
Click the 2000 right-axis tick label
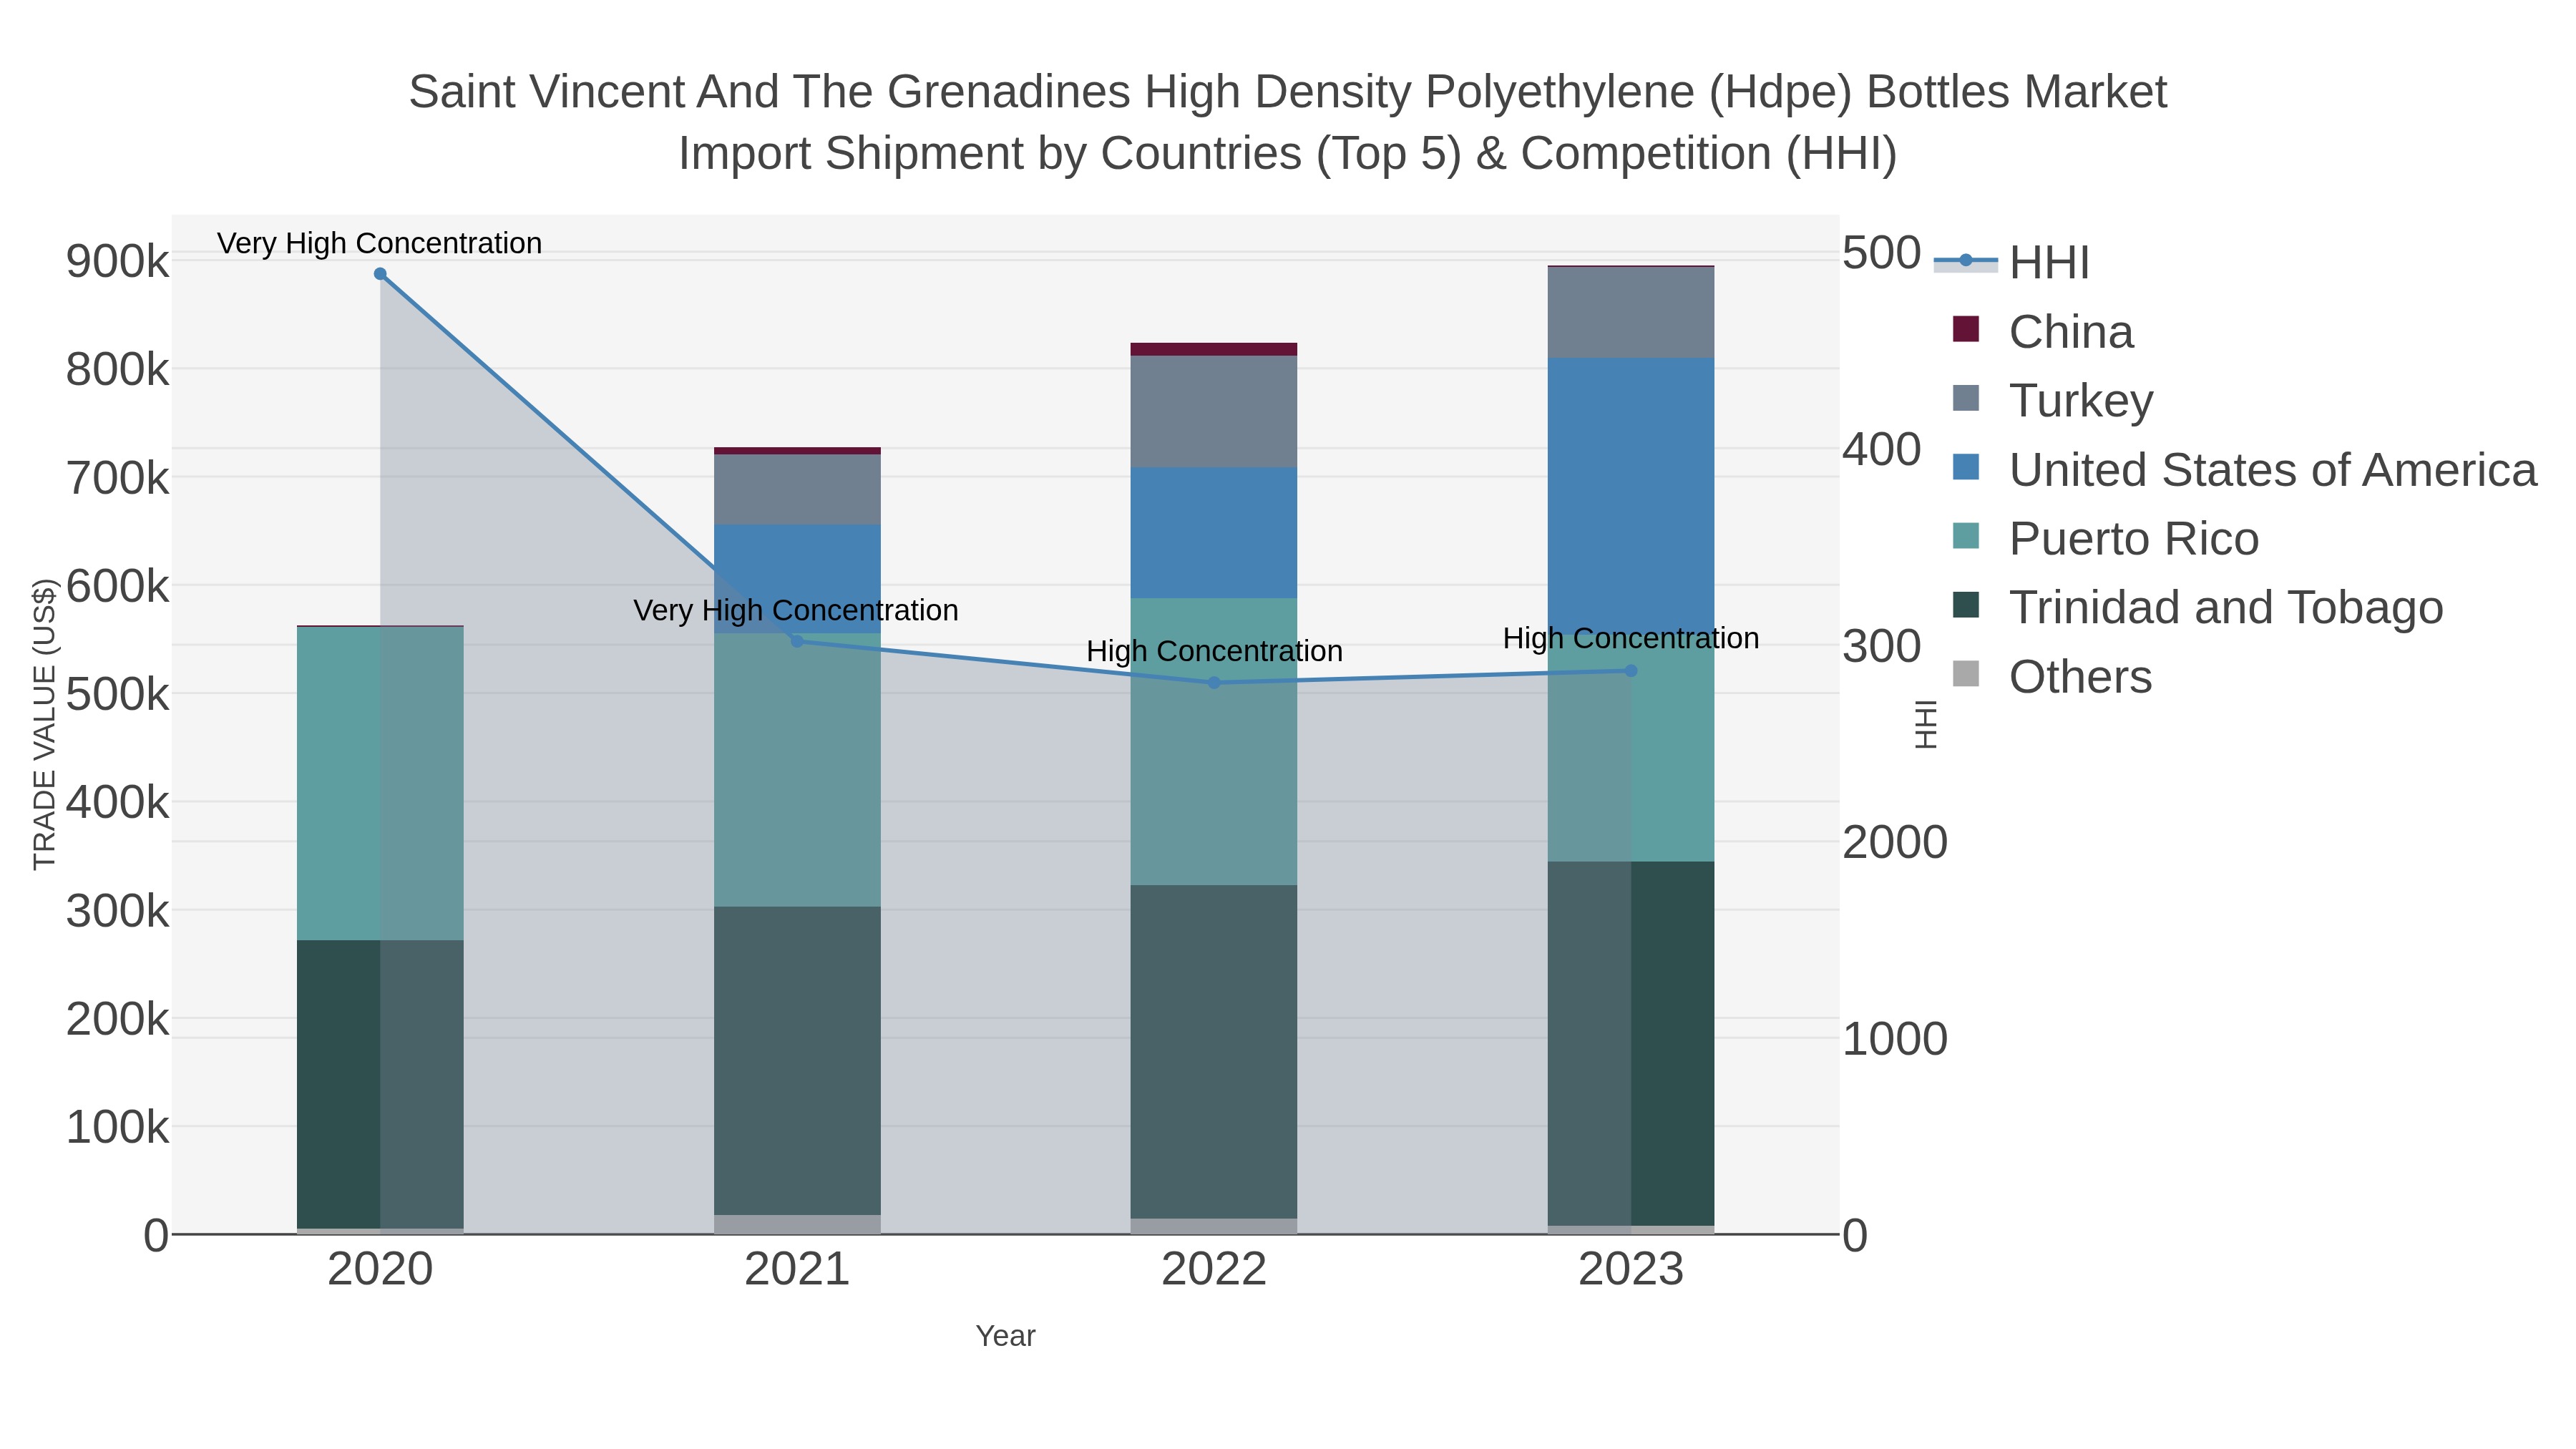1895,842
